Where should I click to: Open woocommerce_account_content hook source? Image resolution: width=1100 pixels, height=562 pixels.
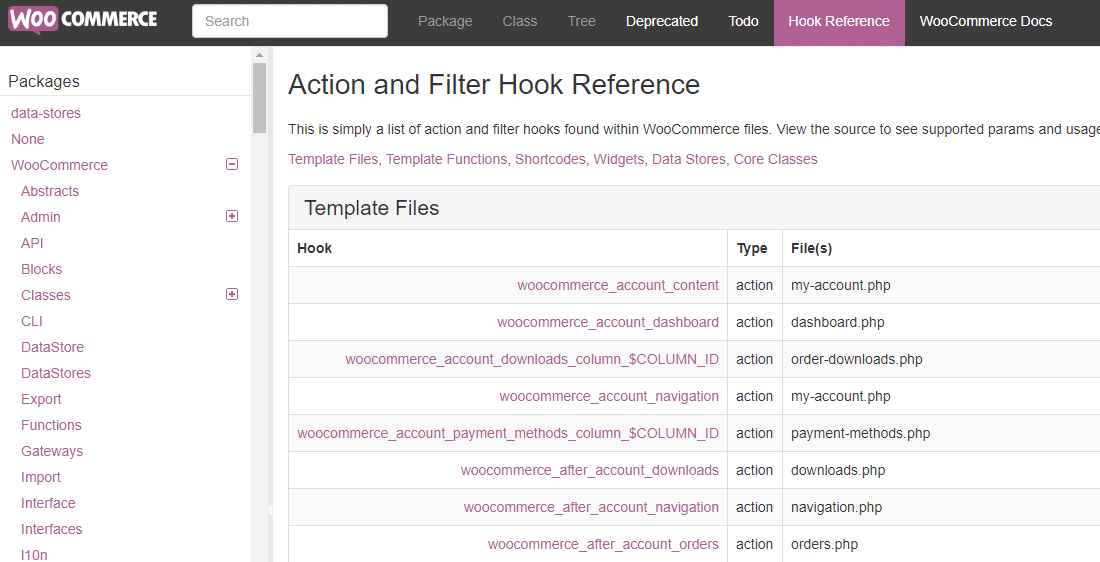click(617, 285)
